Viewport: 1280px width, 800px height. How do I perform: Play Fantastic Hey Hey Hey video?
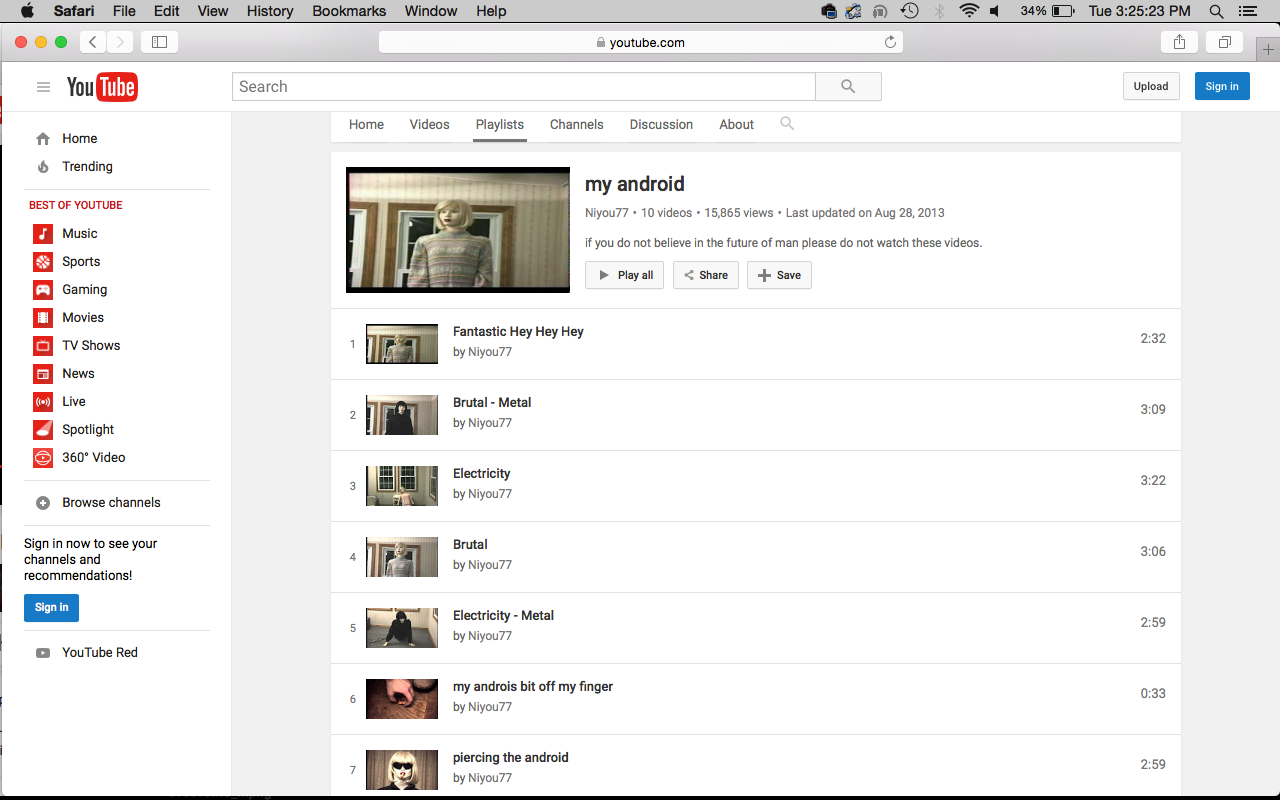(x=518, y=332)
